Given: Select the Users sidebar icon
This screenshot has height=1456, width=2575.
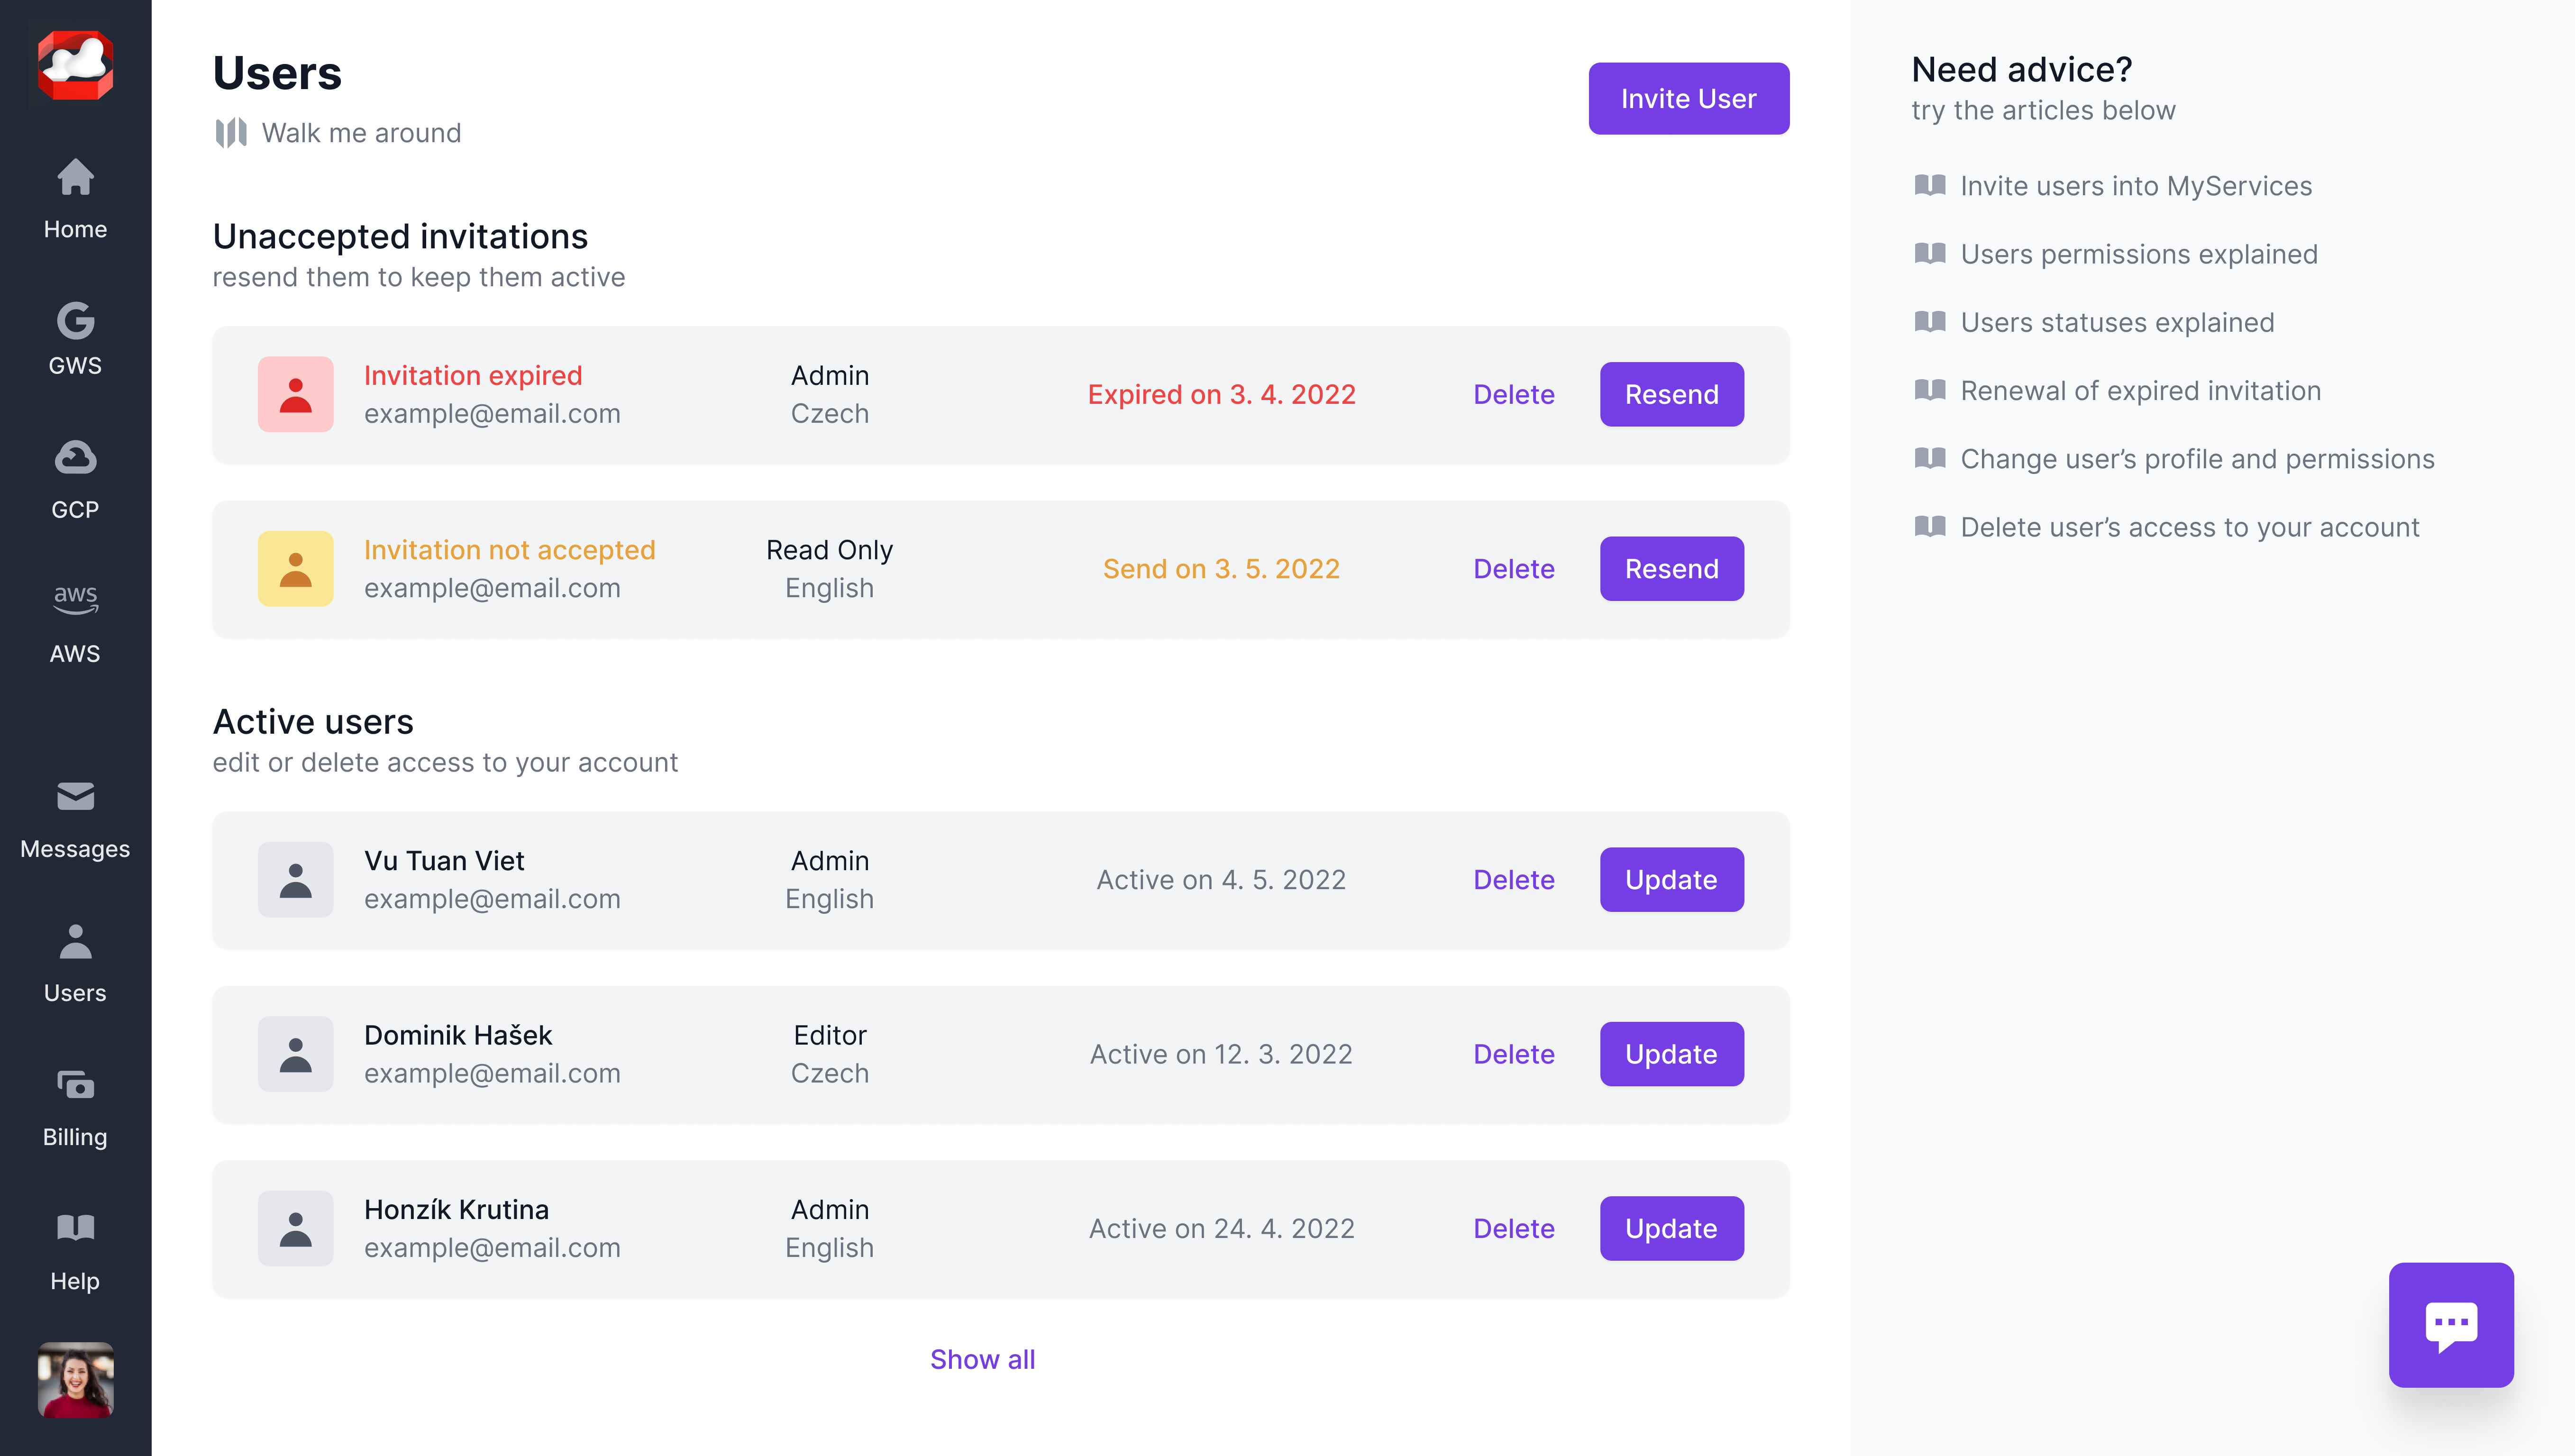Looking at the screenshot, I should 75,942.
